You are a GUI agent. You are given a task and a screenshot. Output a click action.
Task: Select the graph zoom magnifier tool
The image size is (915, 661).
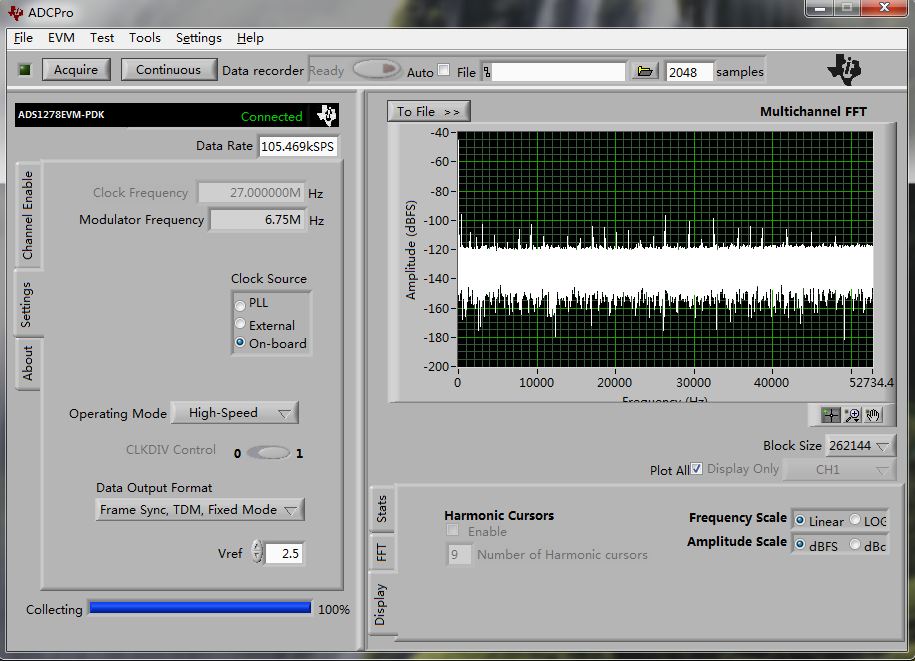853,415
